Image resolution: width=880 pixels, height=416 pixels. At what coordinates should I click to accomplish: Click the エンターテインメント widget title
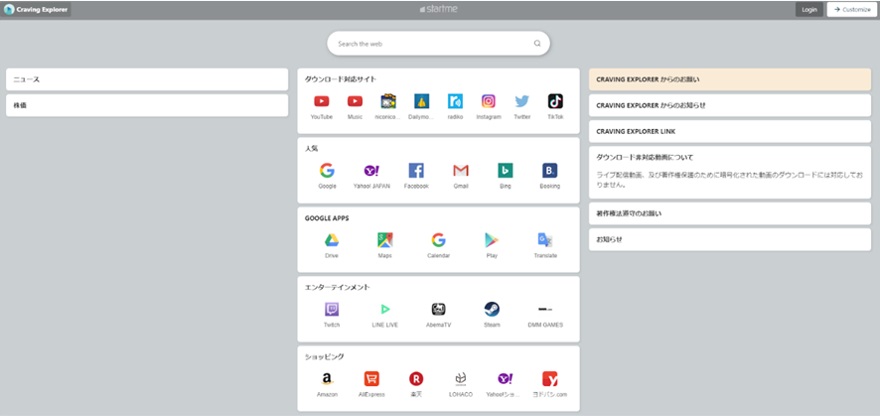pos(337,287)
